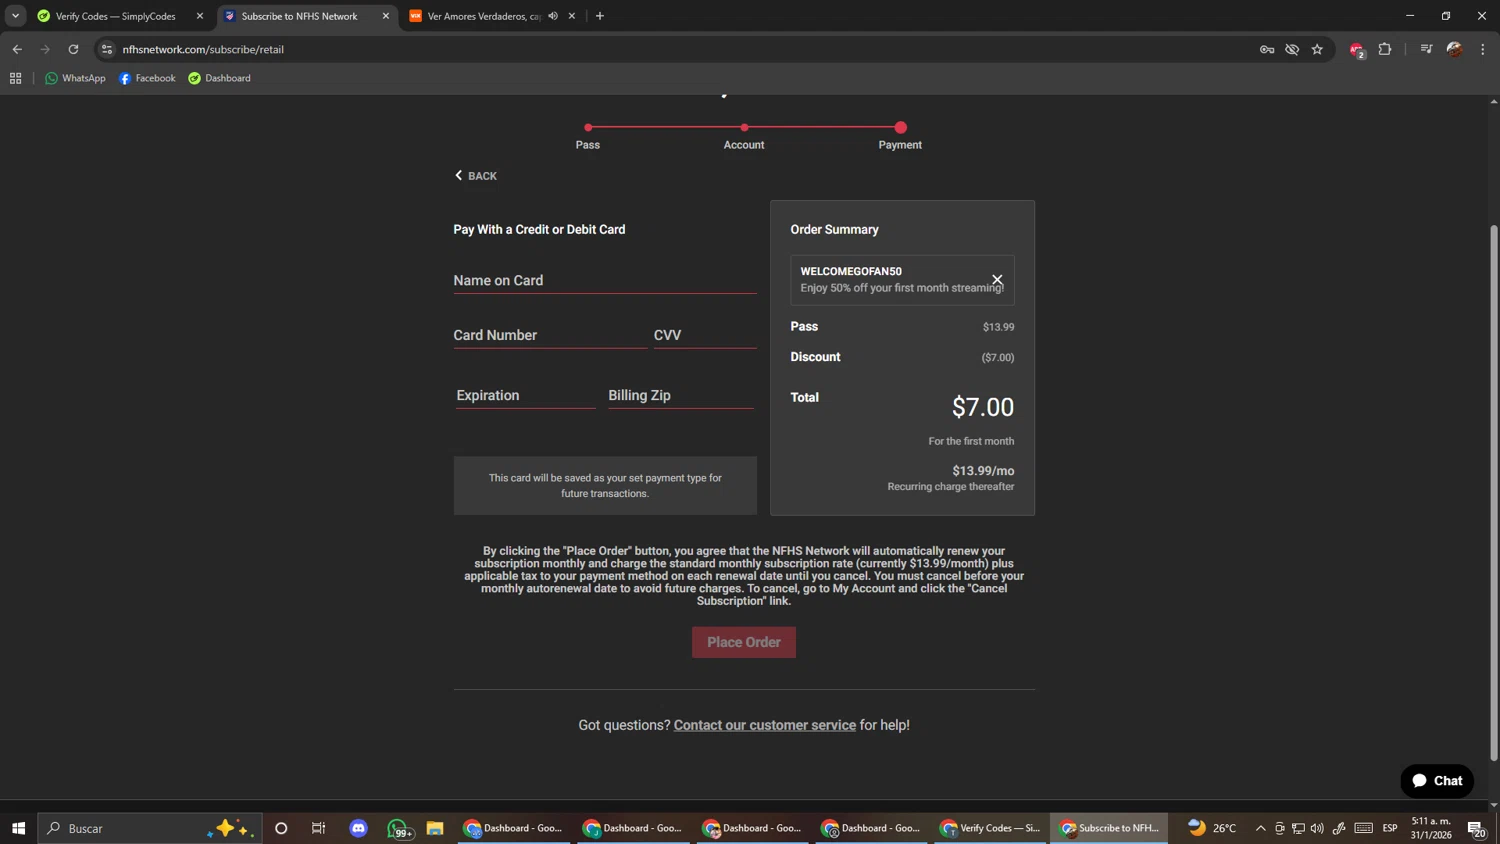Open the WhatsApp bookmark
The height and width of the screenshot is (844, 1500).
tap(75, 78)
